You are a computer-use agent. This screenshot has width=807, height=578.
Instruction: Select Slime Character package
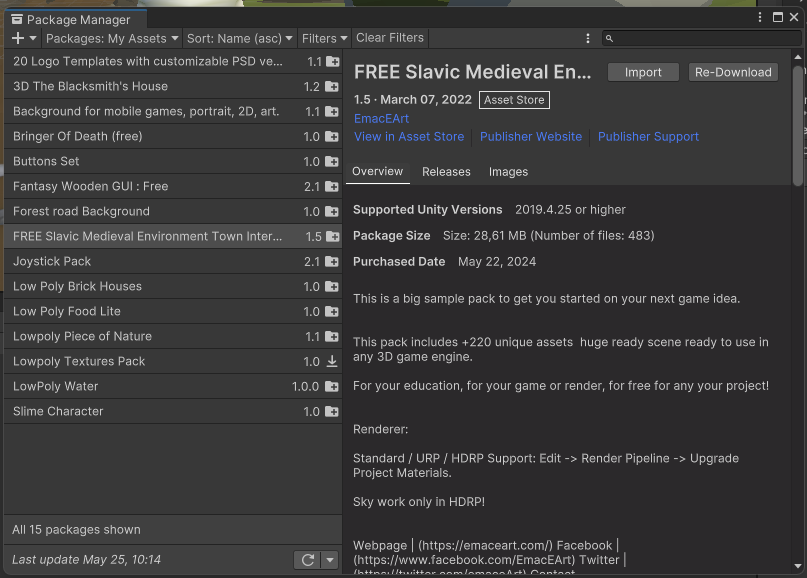(173, 411)
